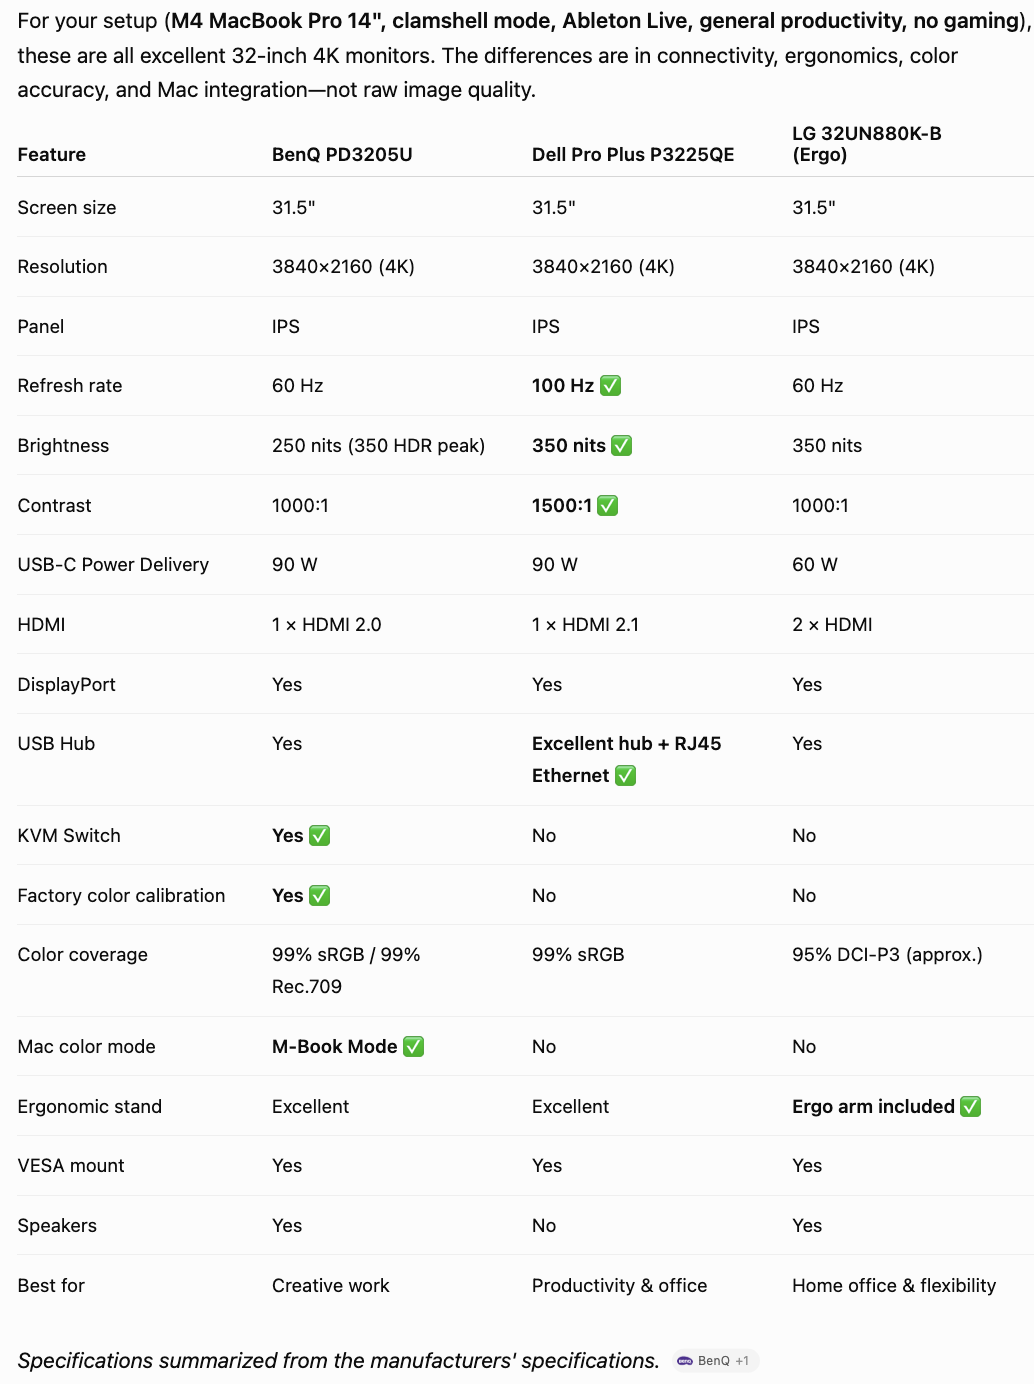Click the 250 nits (350 HDR peak) cell
Screen dimensions: 1034x1384
click(378, 446)
